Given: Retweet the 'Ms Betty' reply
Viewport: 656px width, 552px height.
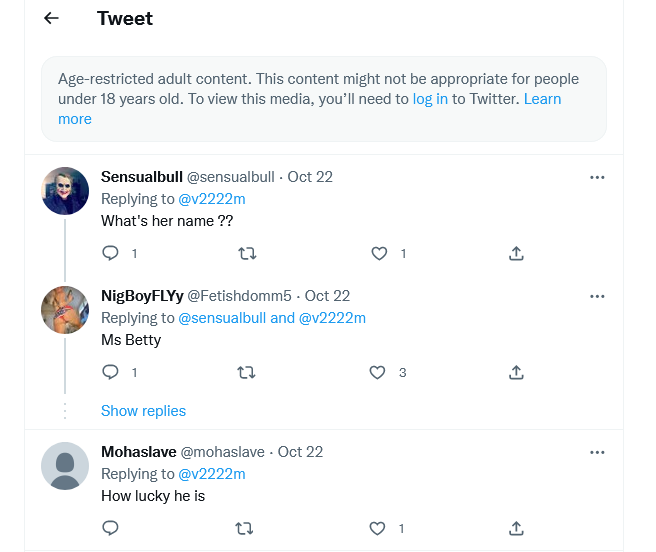Looking at the screenshot, I should coord(246,372).
